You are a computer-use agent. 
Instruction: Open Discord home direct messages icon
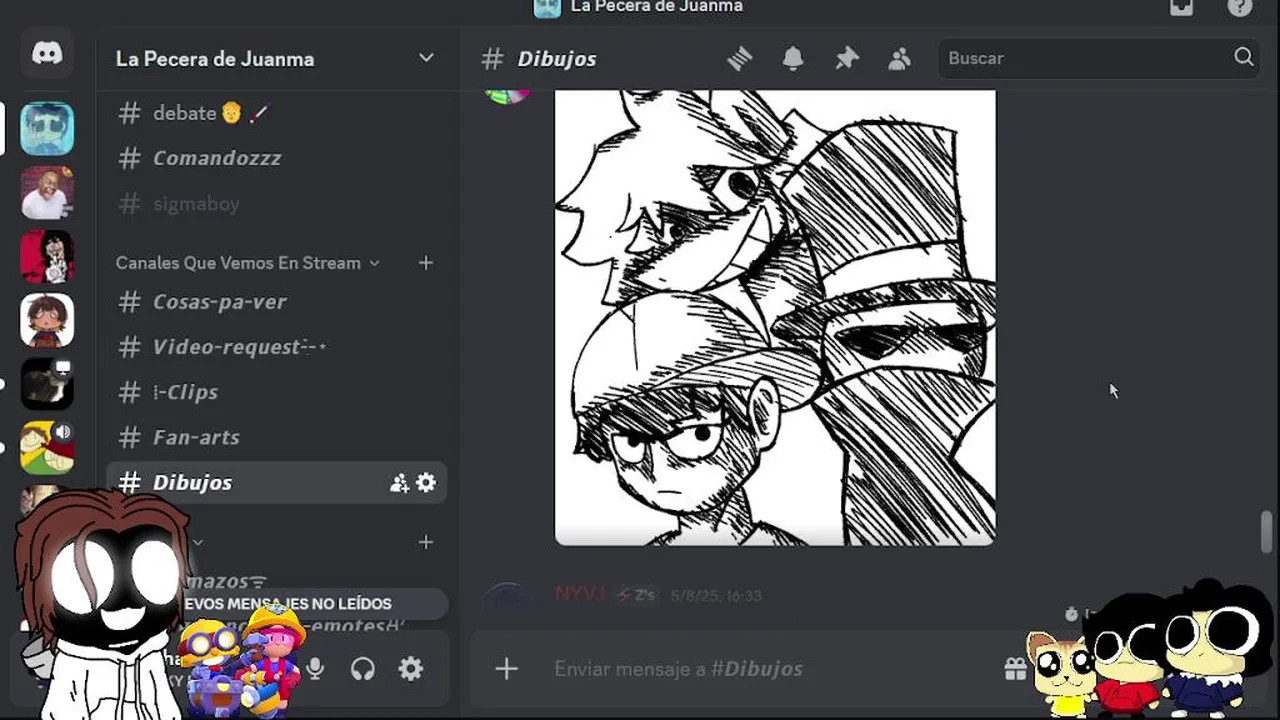pos(47,55)
